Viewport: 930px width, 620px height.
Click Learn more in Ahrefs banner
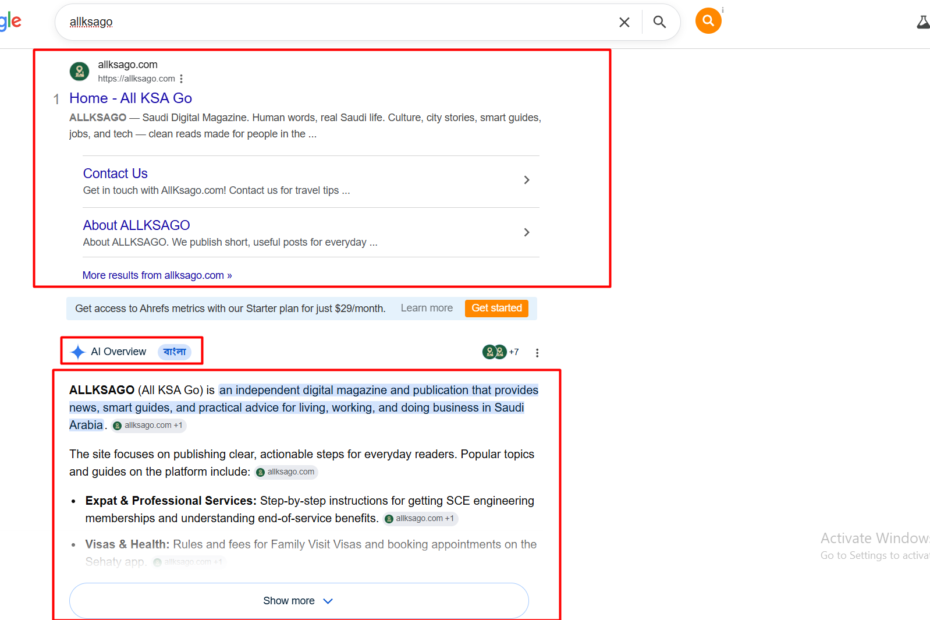(x=426, y=308)
